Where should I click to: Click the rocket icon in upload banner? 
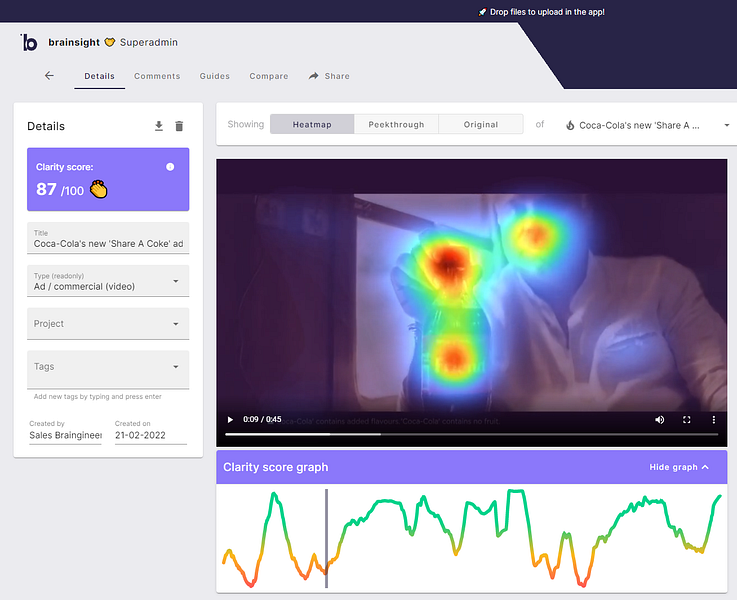[482, 12]
